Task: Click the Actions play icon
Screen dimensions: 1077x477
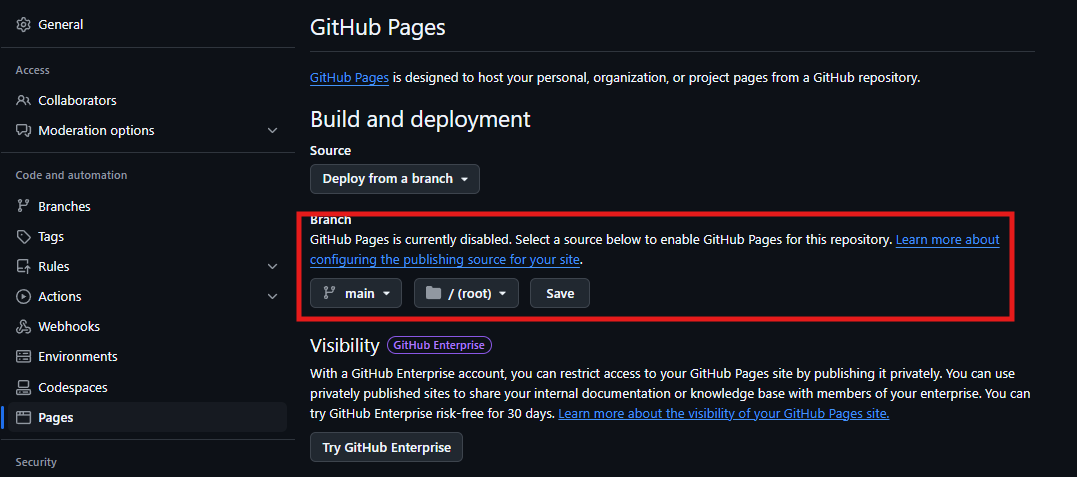Action: click(23, 297)
